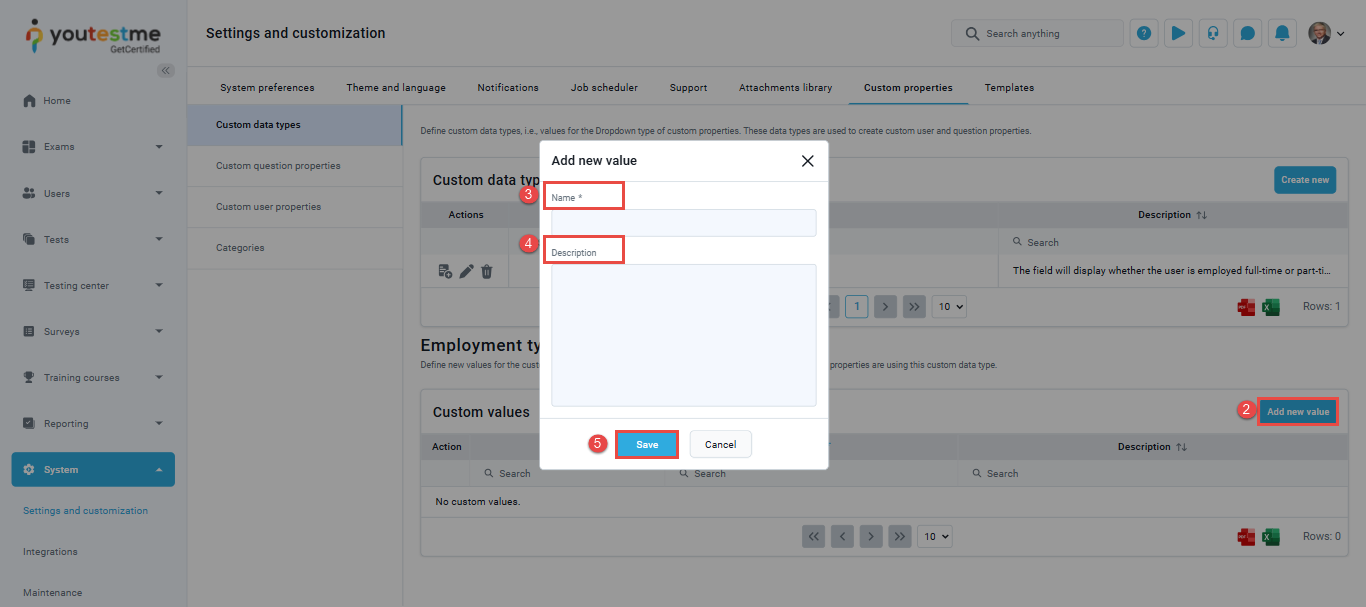Open Settings and customization link

tap(85, 511)
